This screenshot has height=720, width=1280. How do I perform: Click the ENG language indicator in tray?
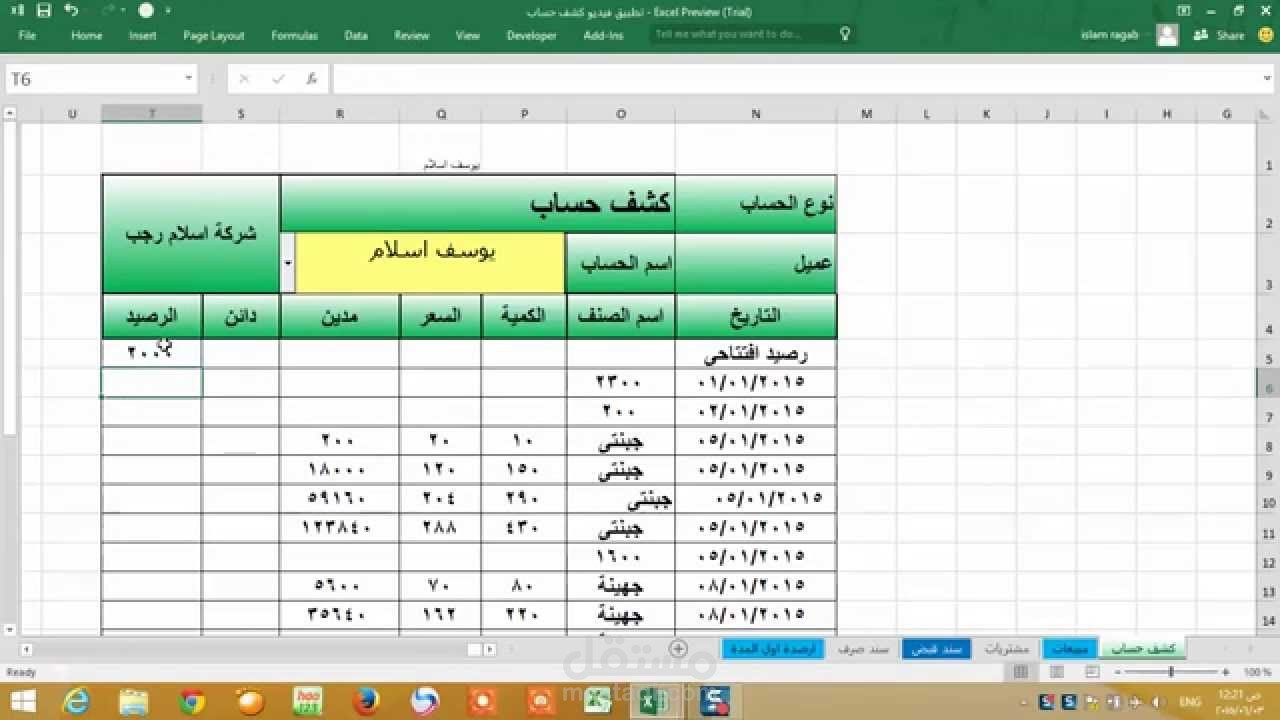[1190, 702]
